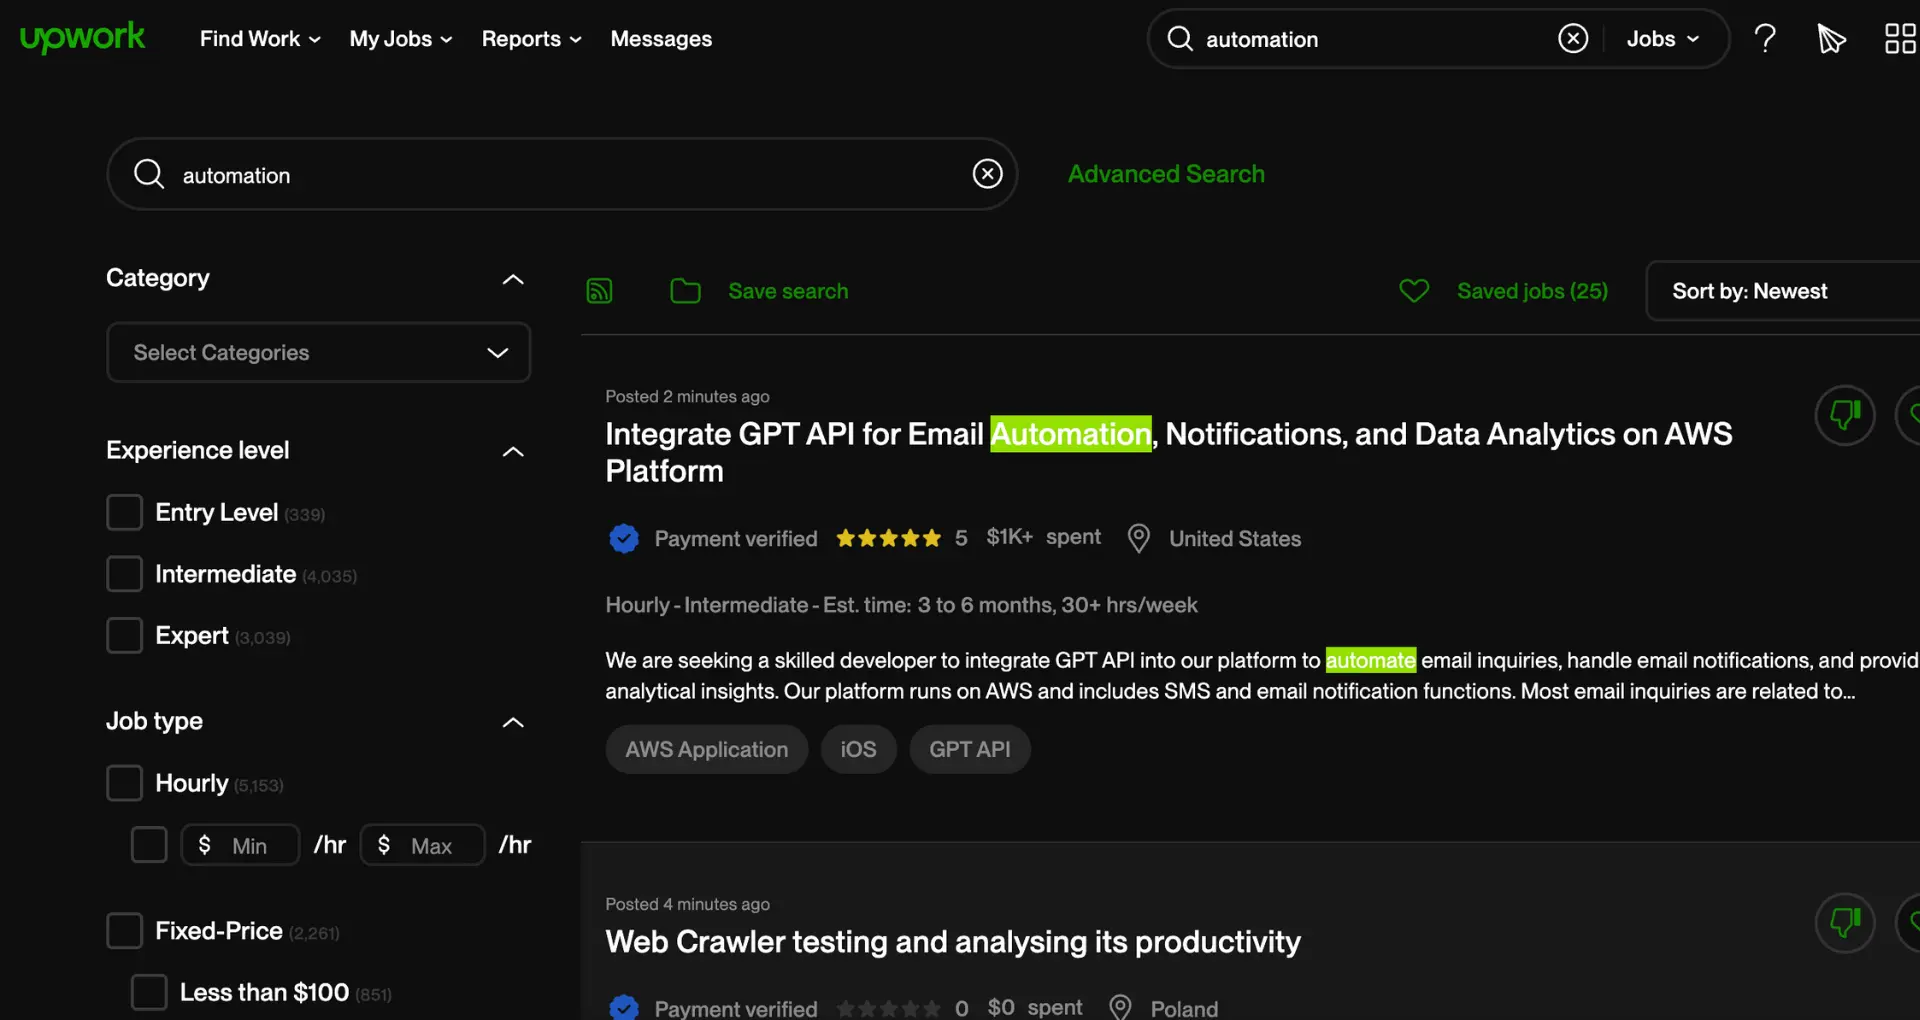Select the GPT API skill tag
Screen dimensions: 1920x1020
[x=970, y=749]
